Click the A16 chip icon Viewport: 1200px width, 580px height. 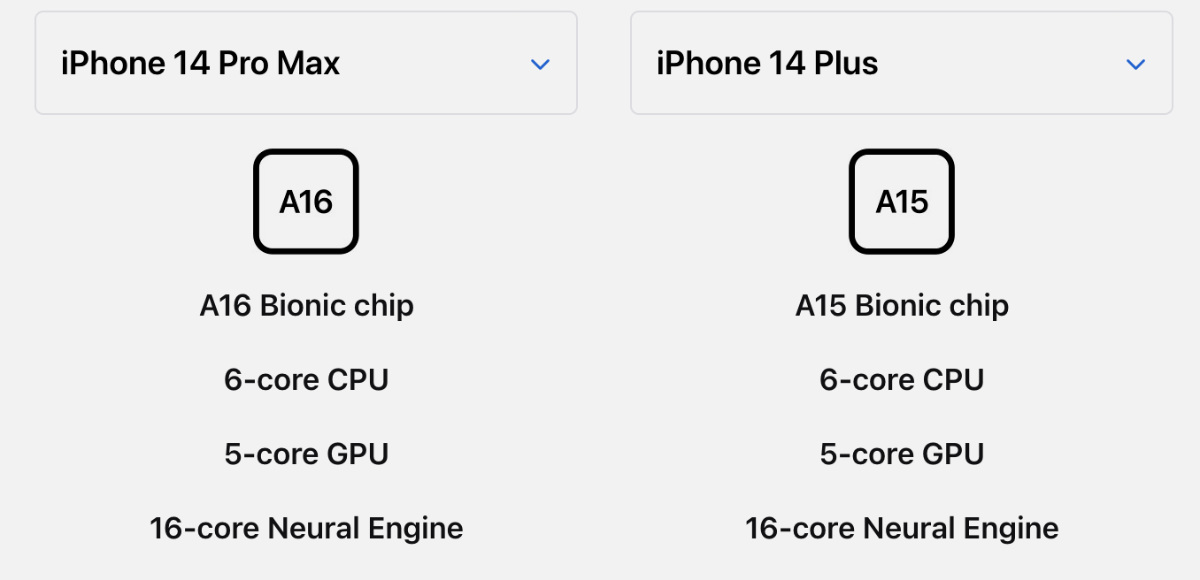[x=306, y=201]
